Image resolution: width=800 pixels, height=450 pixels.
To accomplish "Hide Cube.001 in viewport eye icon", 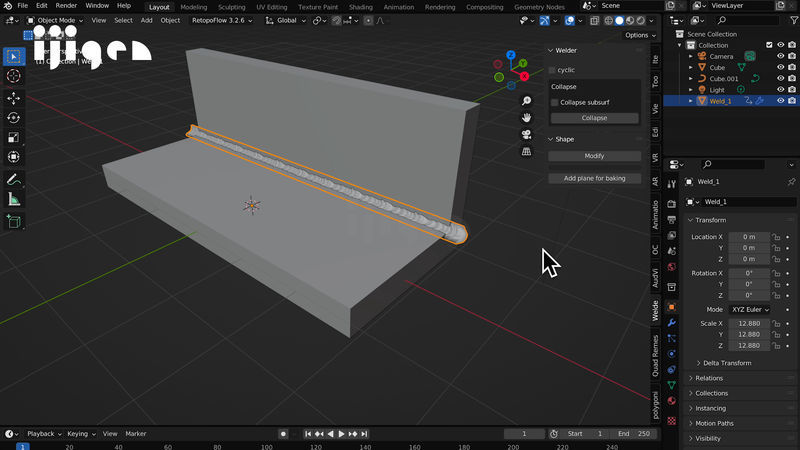I will point(781,79).
